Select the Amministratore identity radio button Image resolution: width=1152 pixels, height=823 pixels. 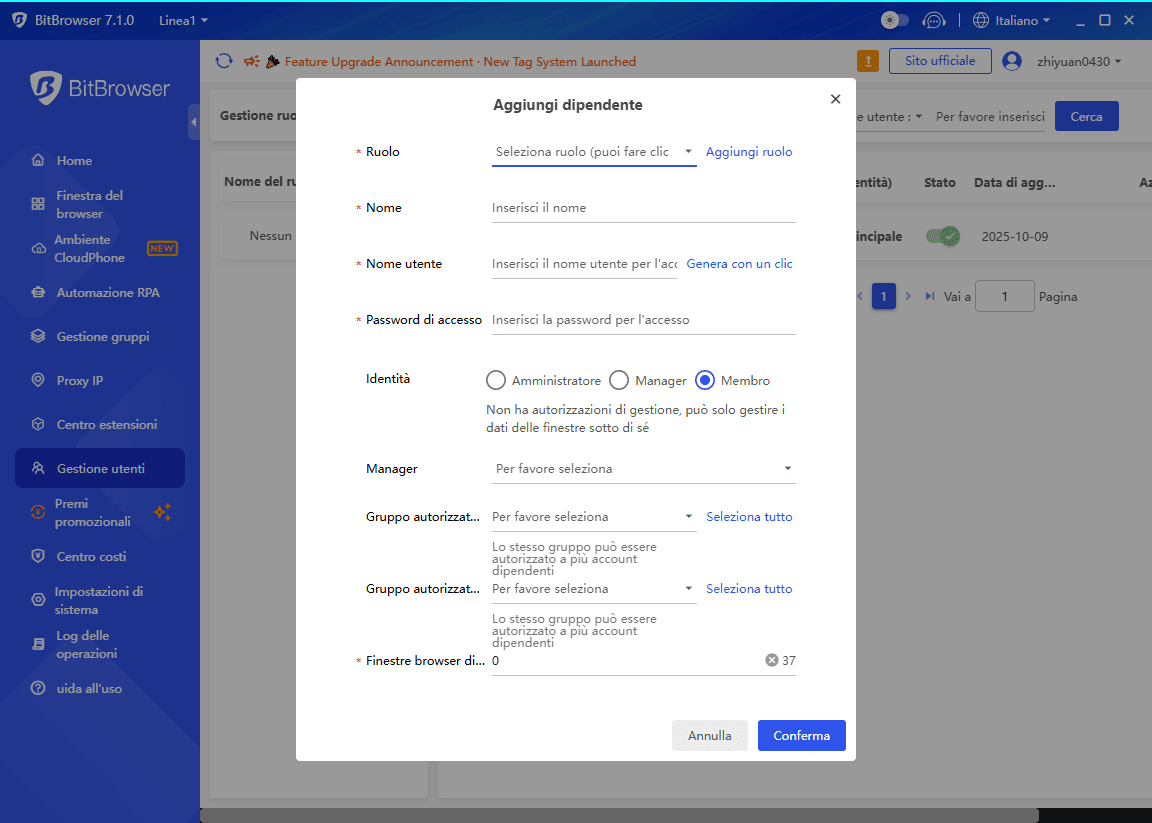click(496, 380)
